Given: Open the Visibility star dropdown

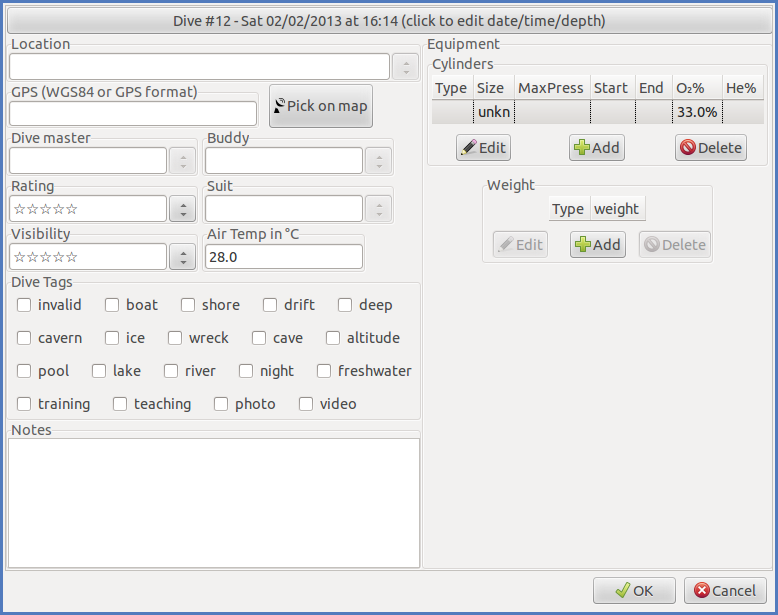Looking at the screenshot, I should [183, 257].
